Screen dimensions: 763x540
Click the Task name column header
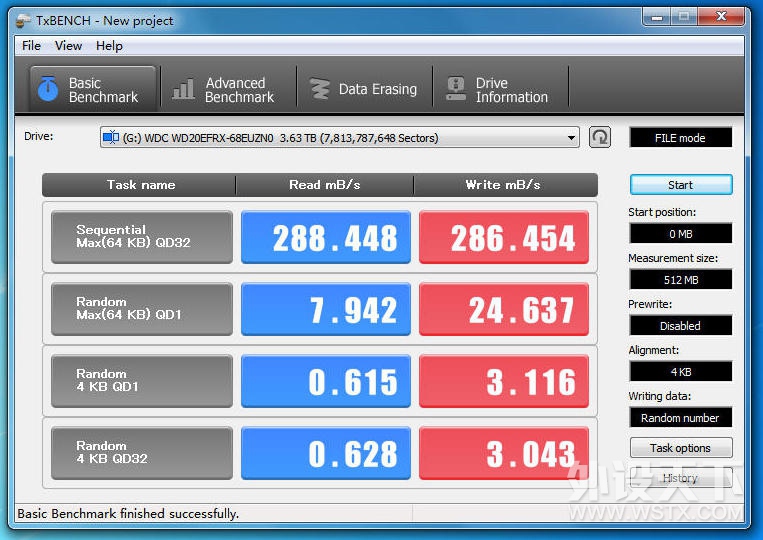pos(139,185)
